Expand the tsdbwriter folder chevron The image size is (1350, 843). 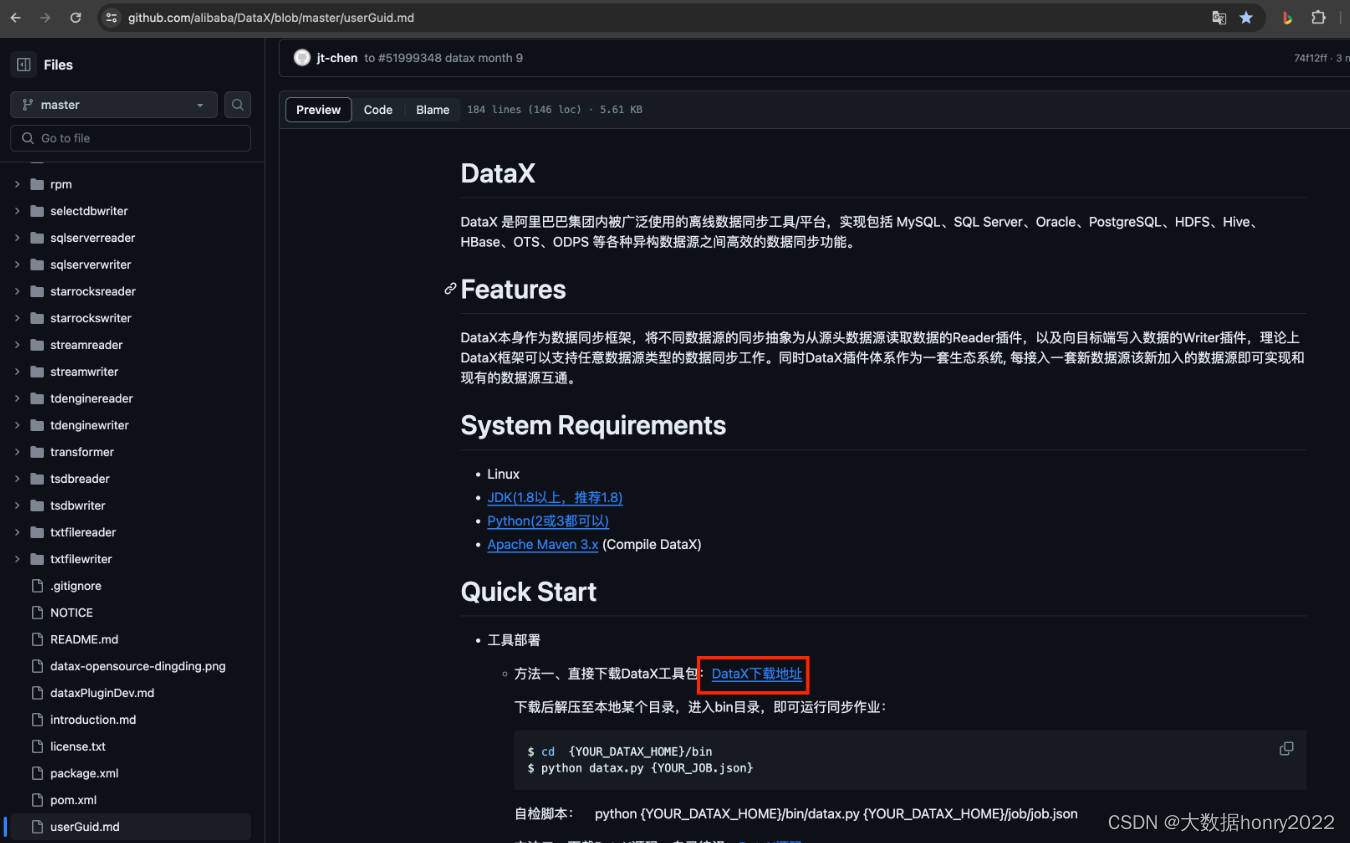17,506
